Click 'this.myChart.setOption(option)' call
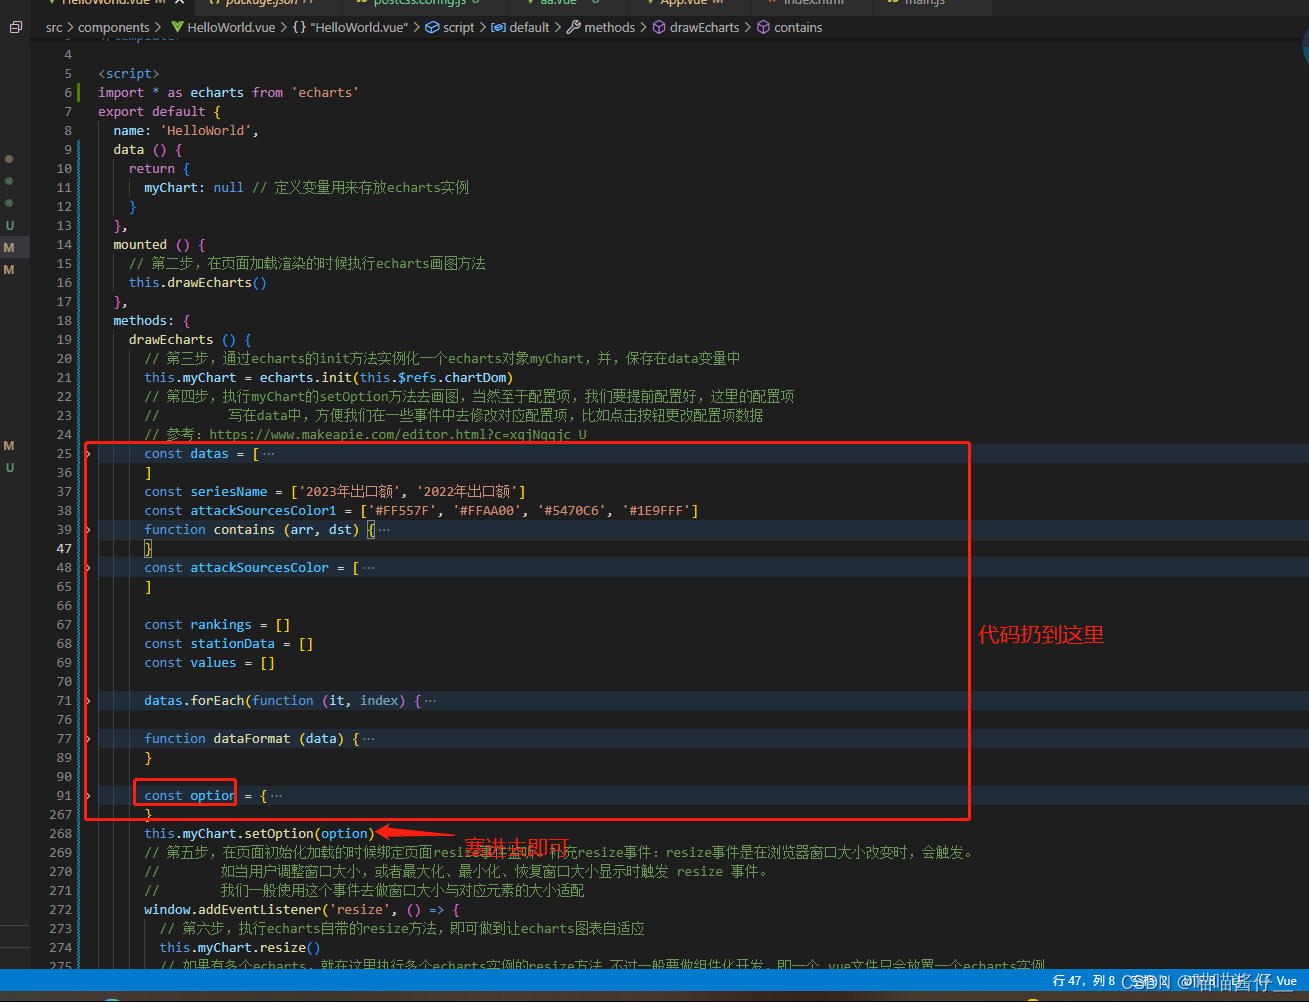Image resolution: width=1309 pixels, height=1002 pixels. (x=259, y=834)
